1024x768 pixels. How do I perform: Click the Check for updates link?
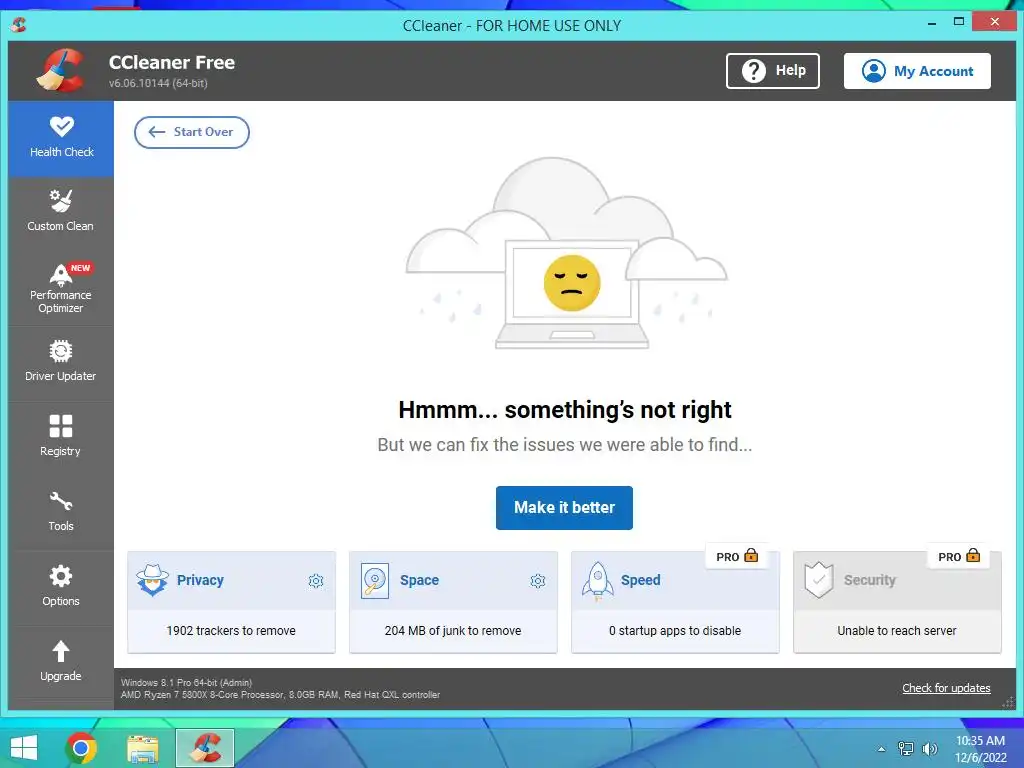[x=946, y=688]
